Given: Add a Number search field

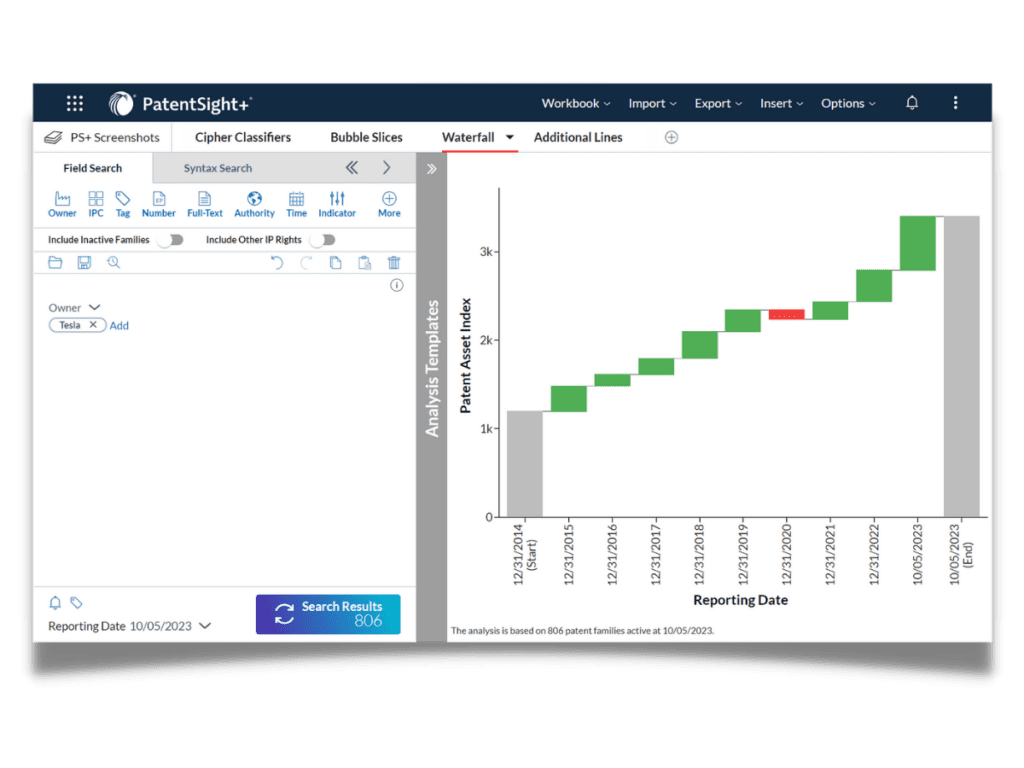Looking at the screenshot, I should pos(159,204).
